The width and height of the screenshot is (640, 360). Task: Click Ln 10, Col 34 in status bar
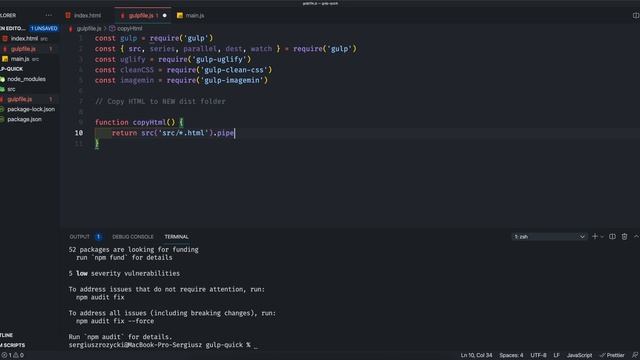(x=476, y=356)
